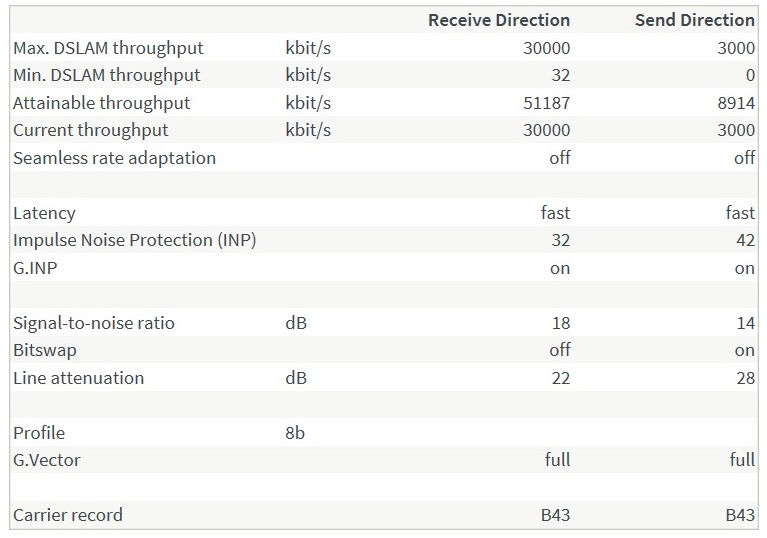This screenshot has width=767, height=538.
Task: Click the Signal-to-noise ratio label
Action: [93, 323]
